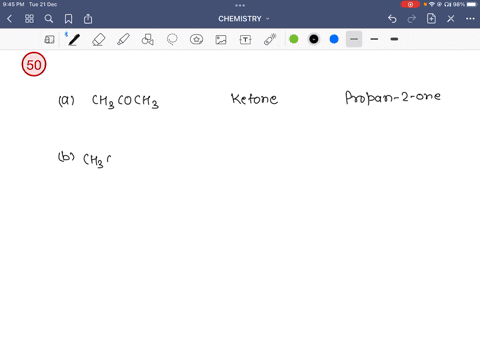Open the share/export icon
The image size is (480, 360).
[x=88, y=19]
